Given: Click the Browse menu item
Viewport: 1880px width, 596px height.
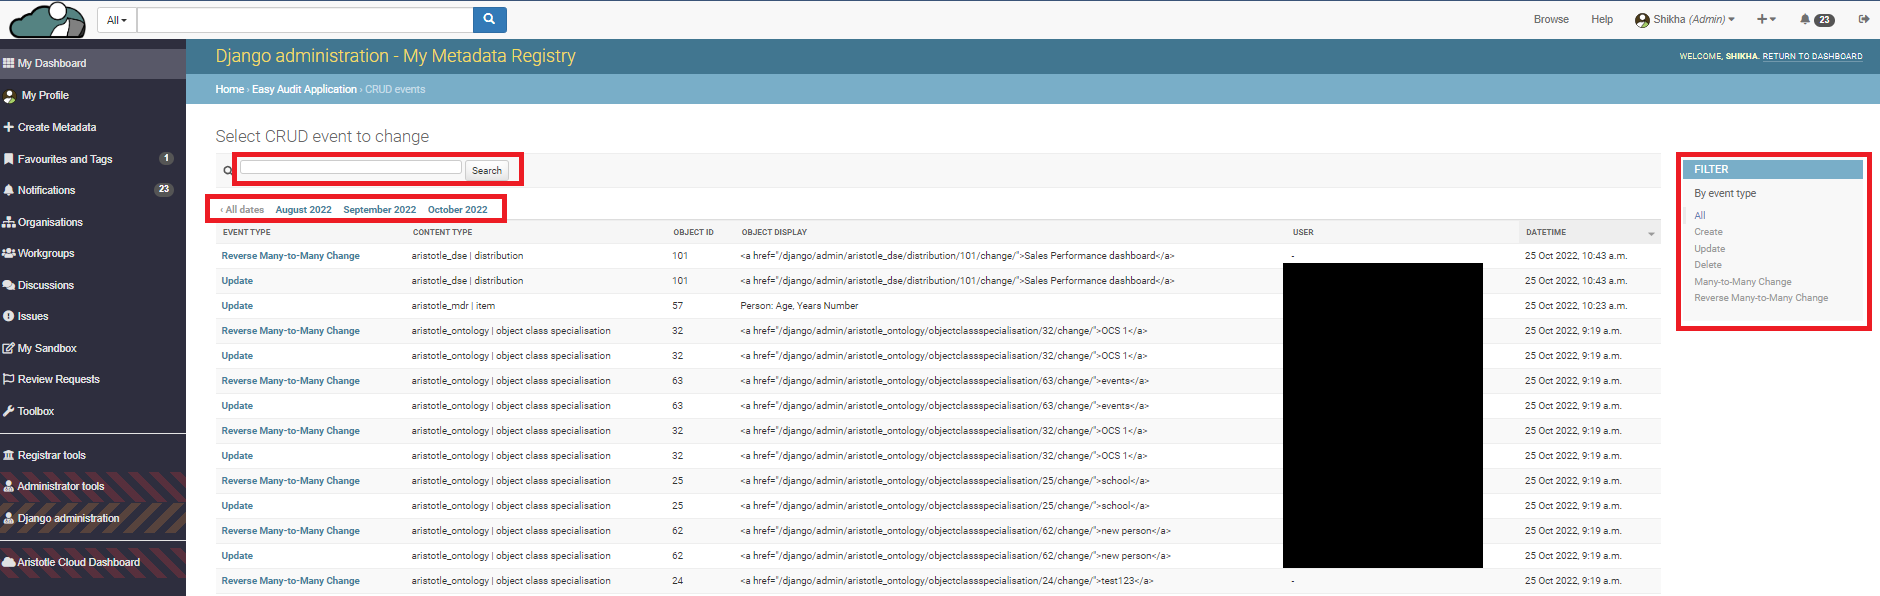Looking at the screenshot, I should 1551,19.
